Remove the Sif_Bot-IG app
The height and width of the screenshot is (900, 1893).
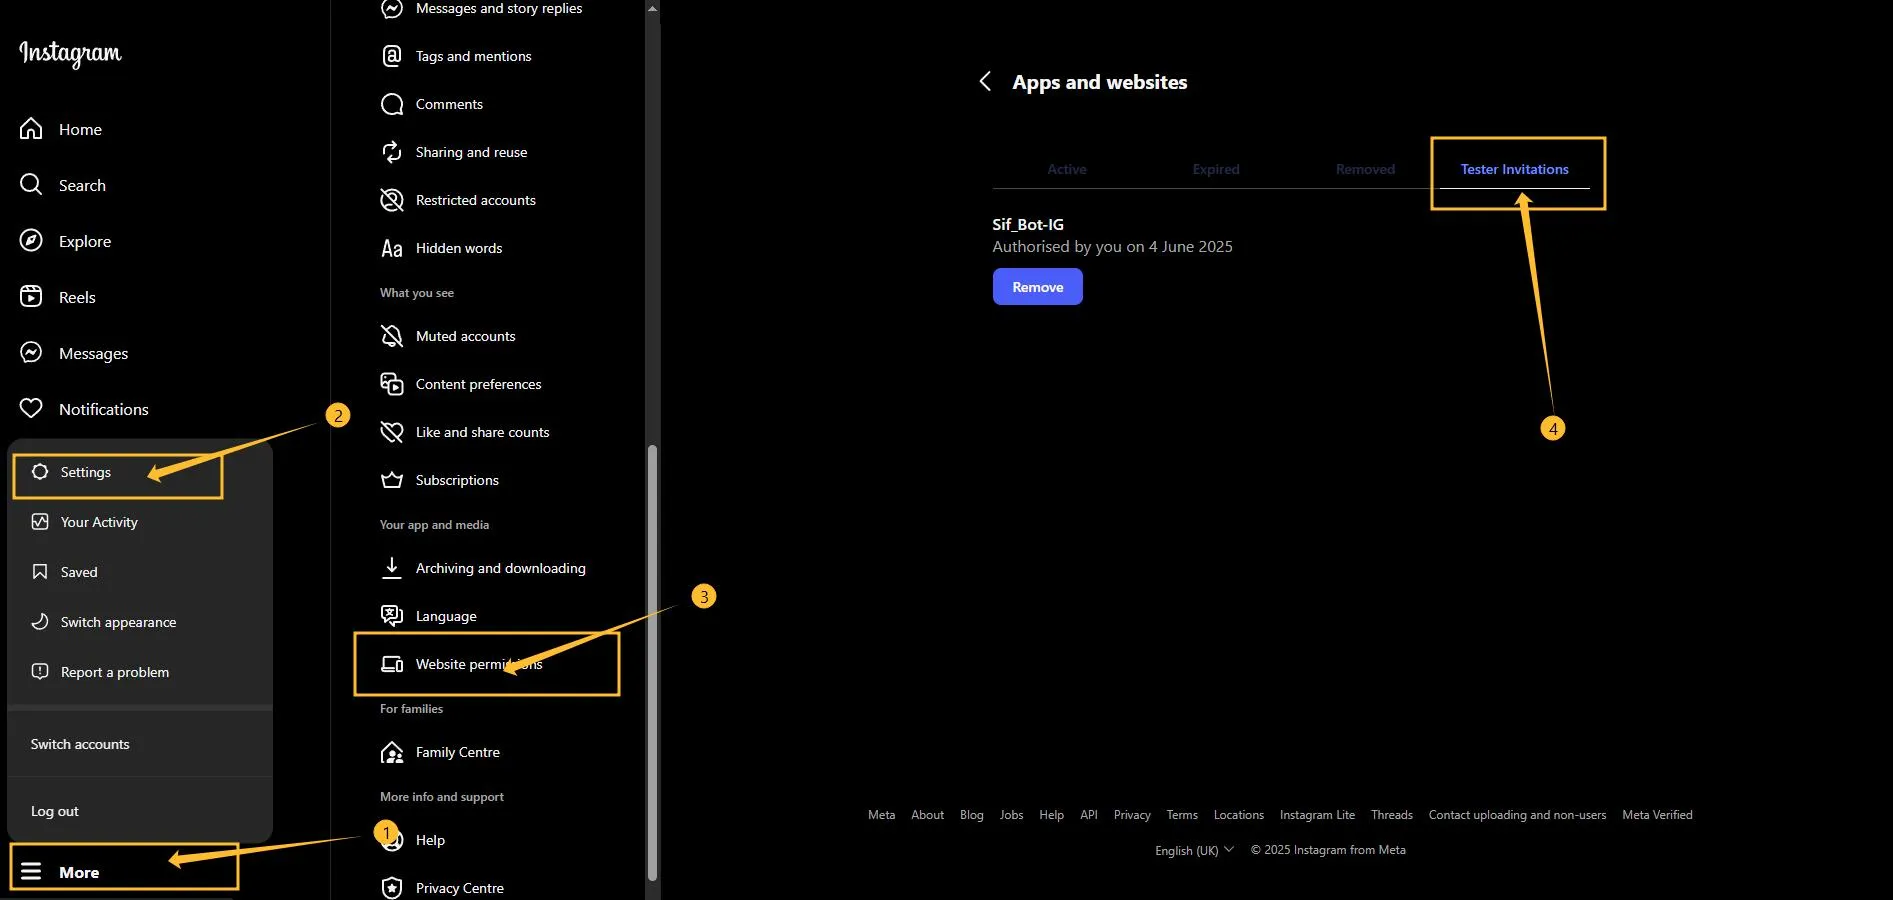[x=1037, y=287]
